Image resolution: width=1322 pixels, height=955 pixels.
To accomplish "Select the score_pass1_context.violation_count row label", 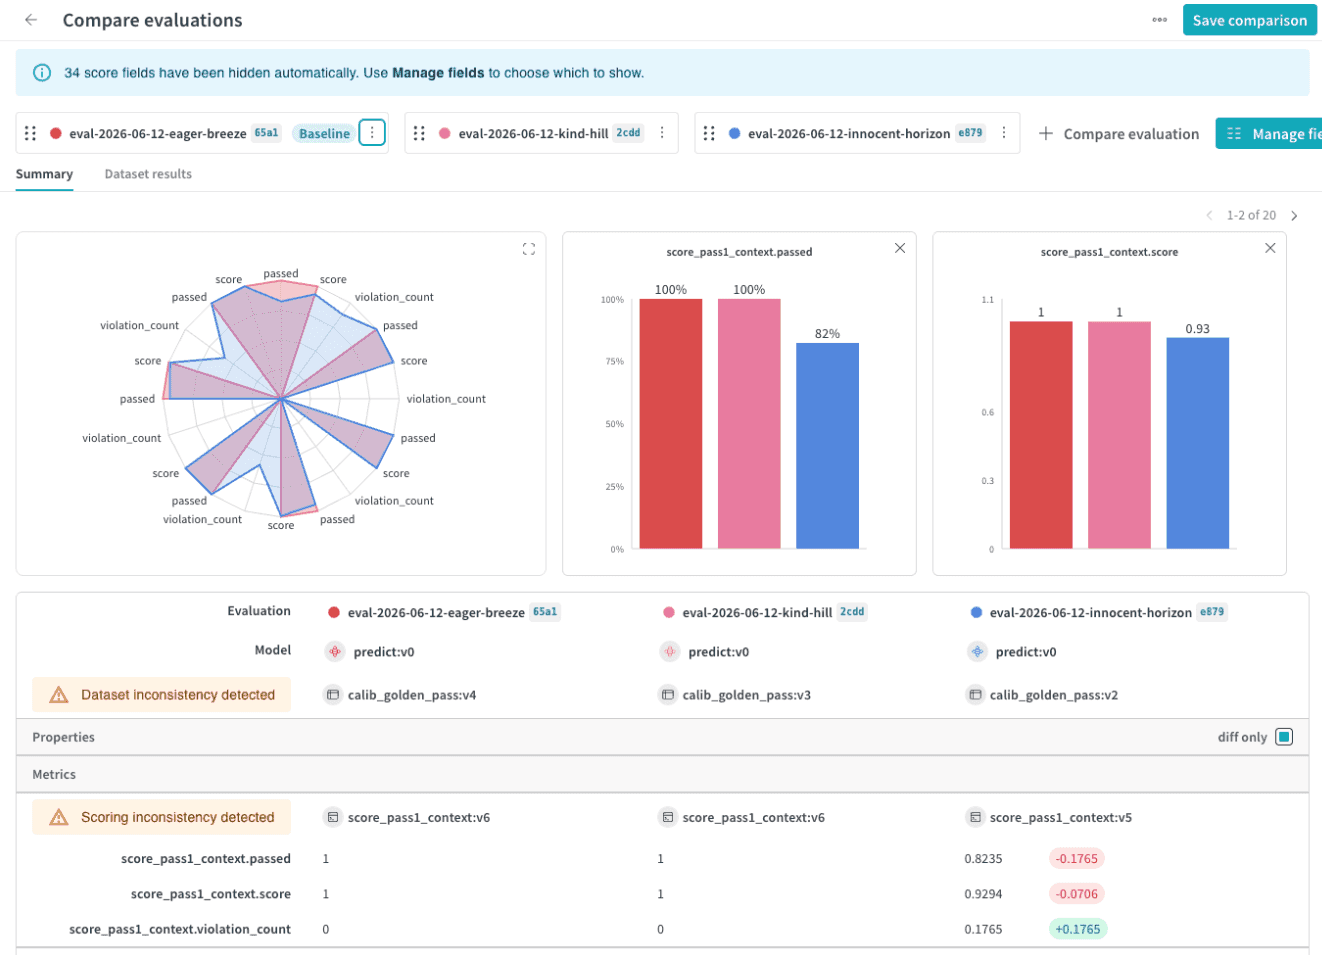I will click(x=180, y=929).
